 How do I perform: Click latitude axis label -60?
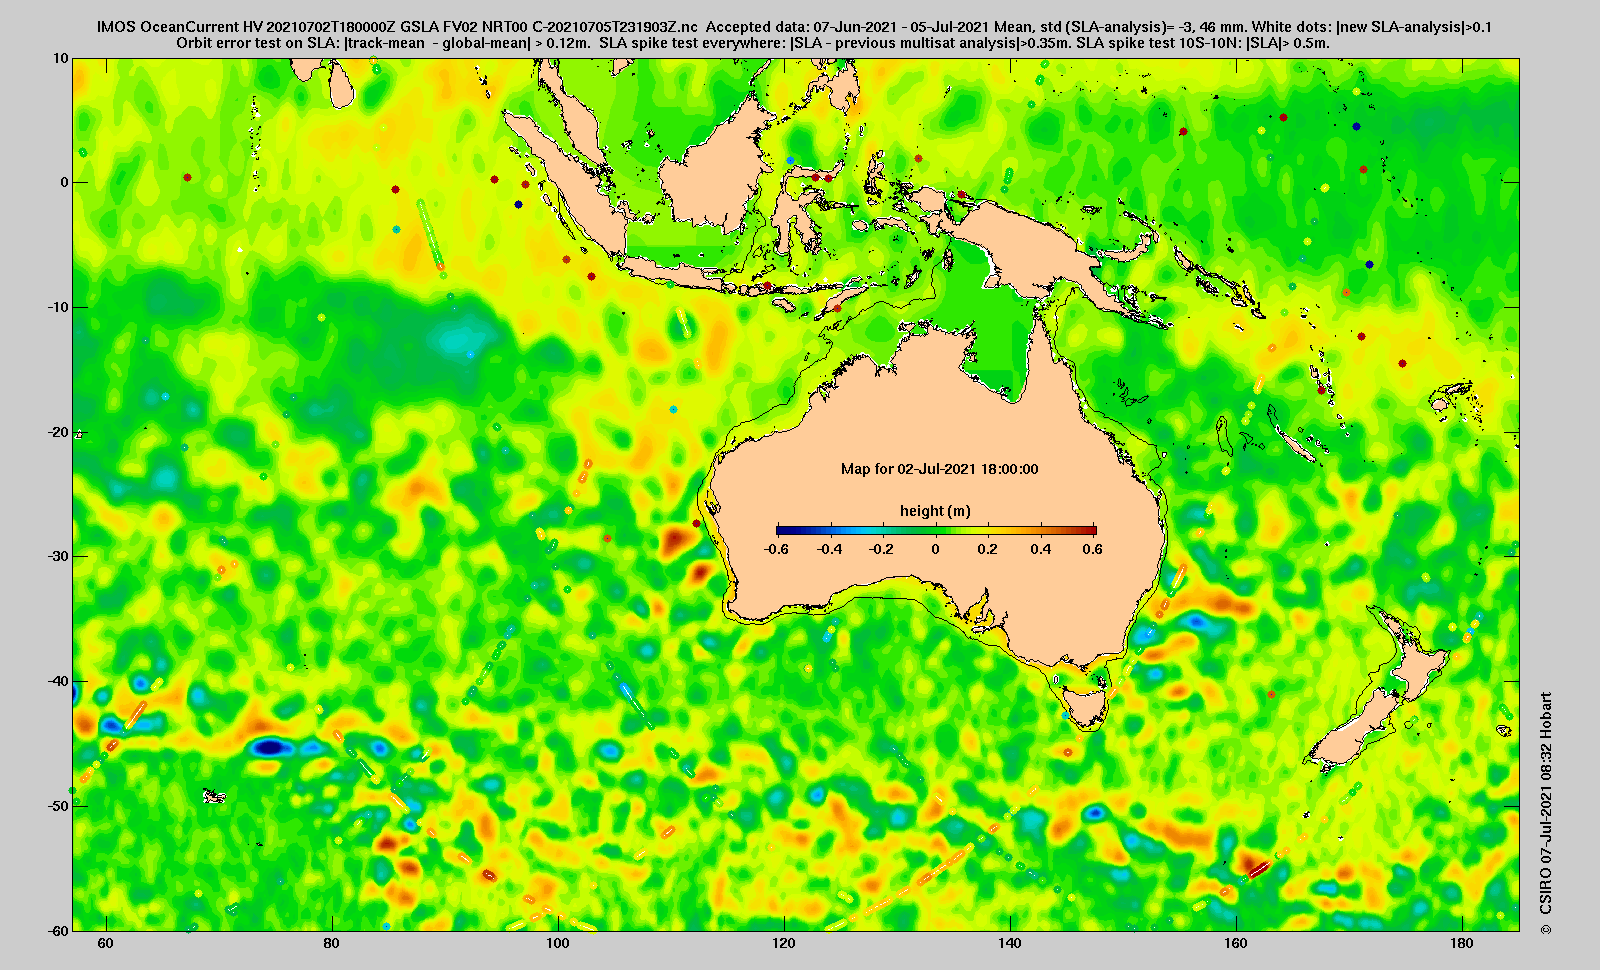57,930
